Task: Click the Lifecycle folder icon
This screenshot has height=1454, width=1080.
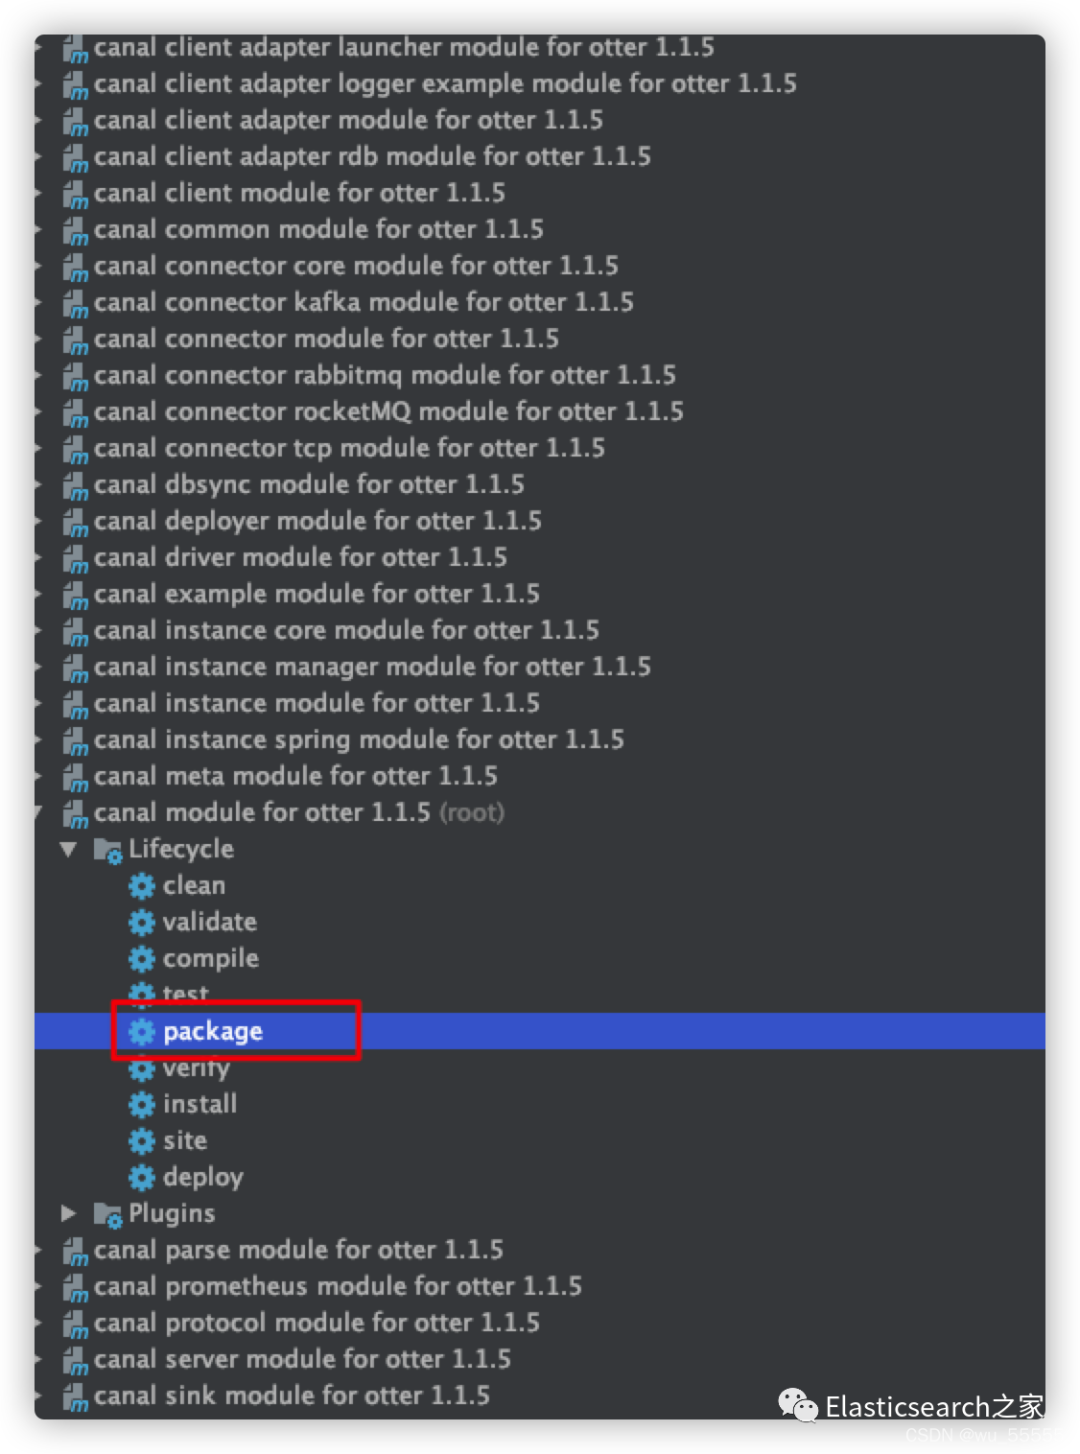Action: point(107,850)
